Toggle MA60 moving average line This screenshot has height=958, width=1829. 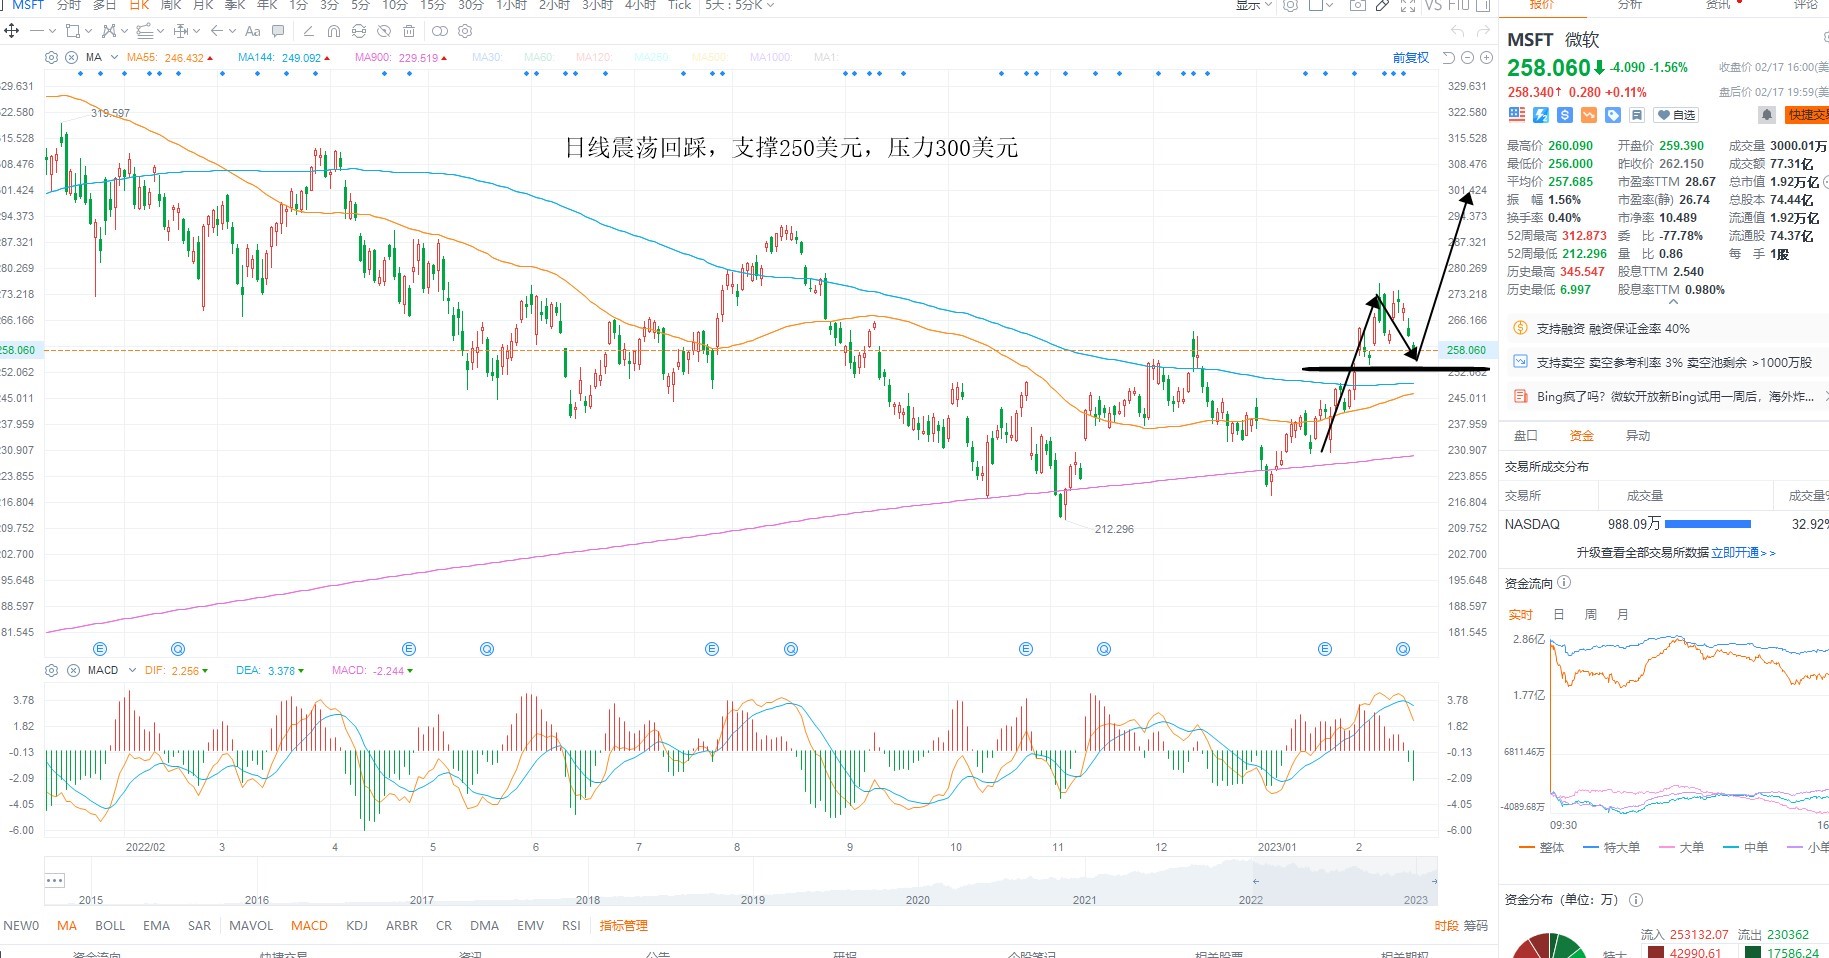[x=539, y=57]
